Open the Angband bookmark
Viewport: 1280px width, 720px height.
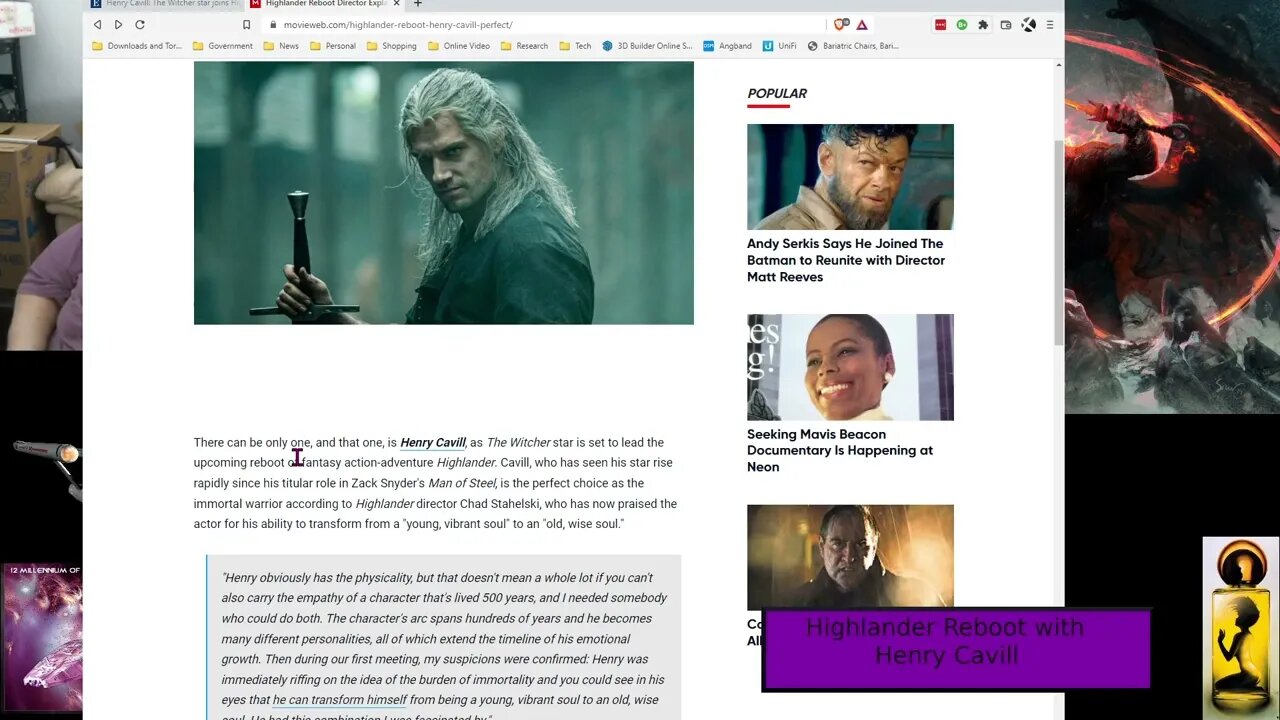[x=727, y=46]
